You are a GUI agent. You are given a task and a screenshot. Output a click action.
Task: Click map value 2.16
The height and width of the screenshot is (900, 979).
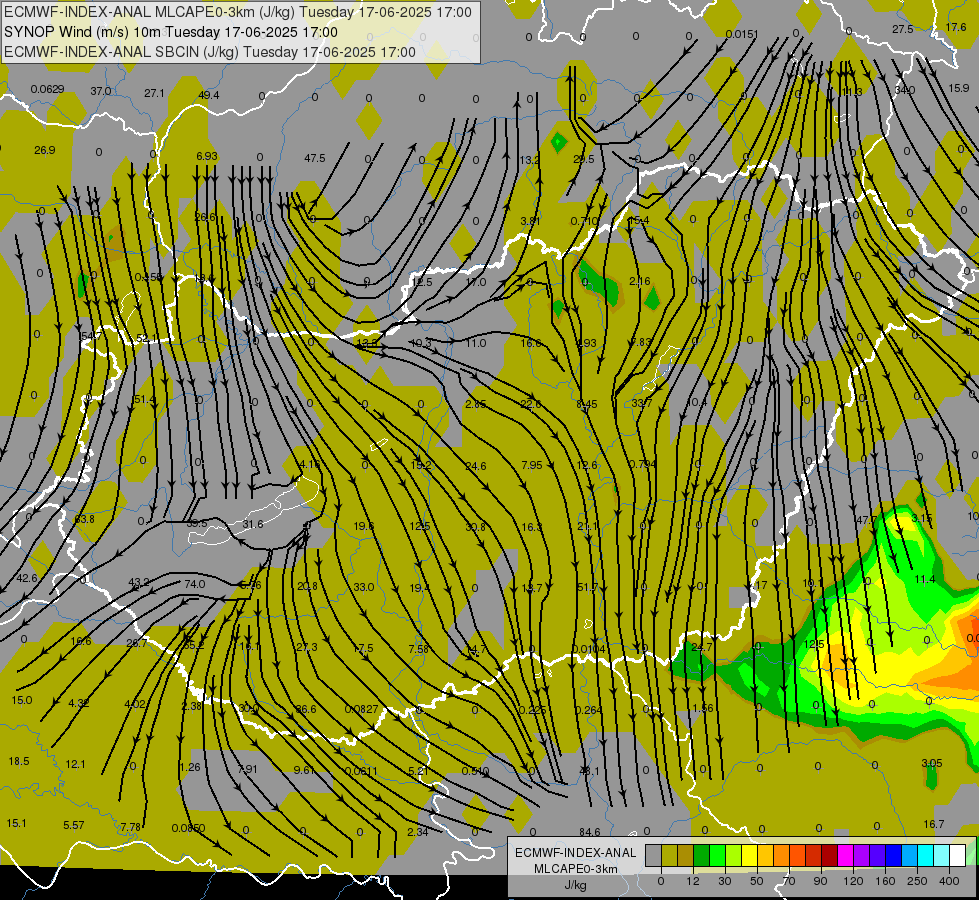[x=640, y=281]
